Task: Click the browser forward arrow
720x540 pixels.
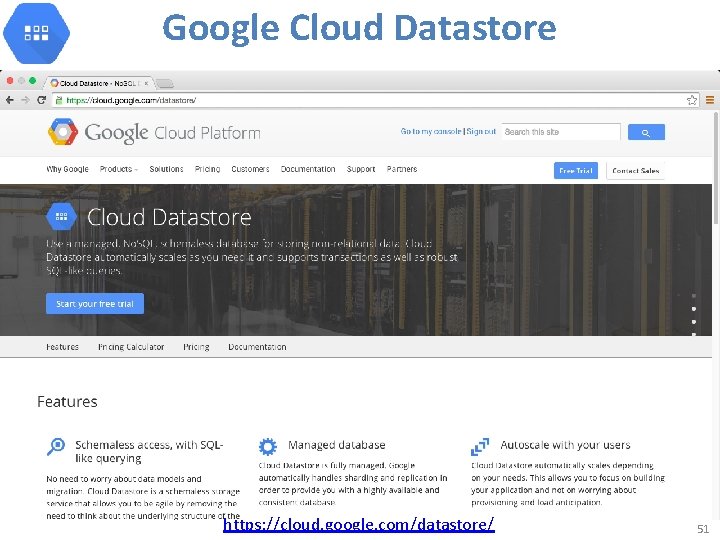Action: coord(25,100)
